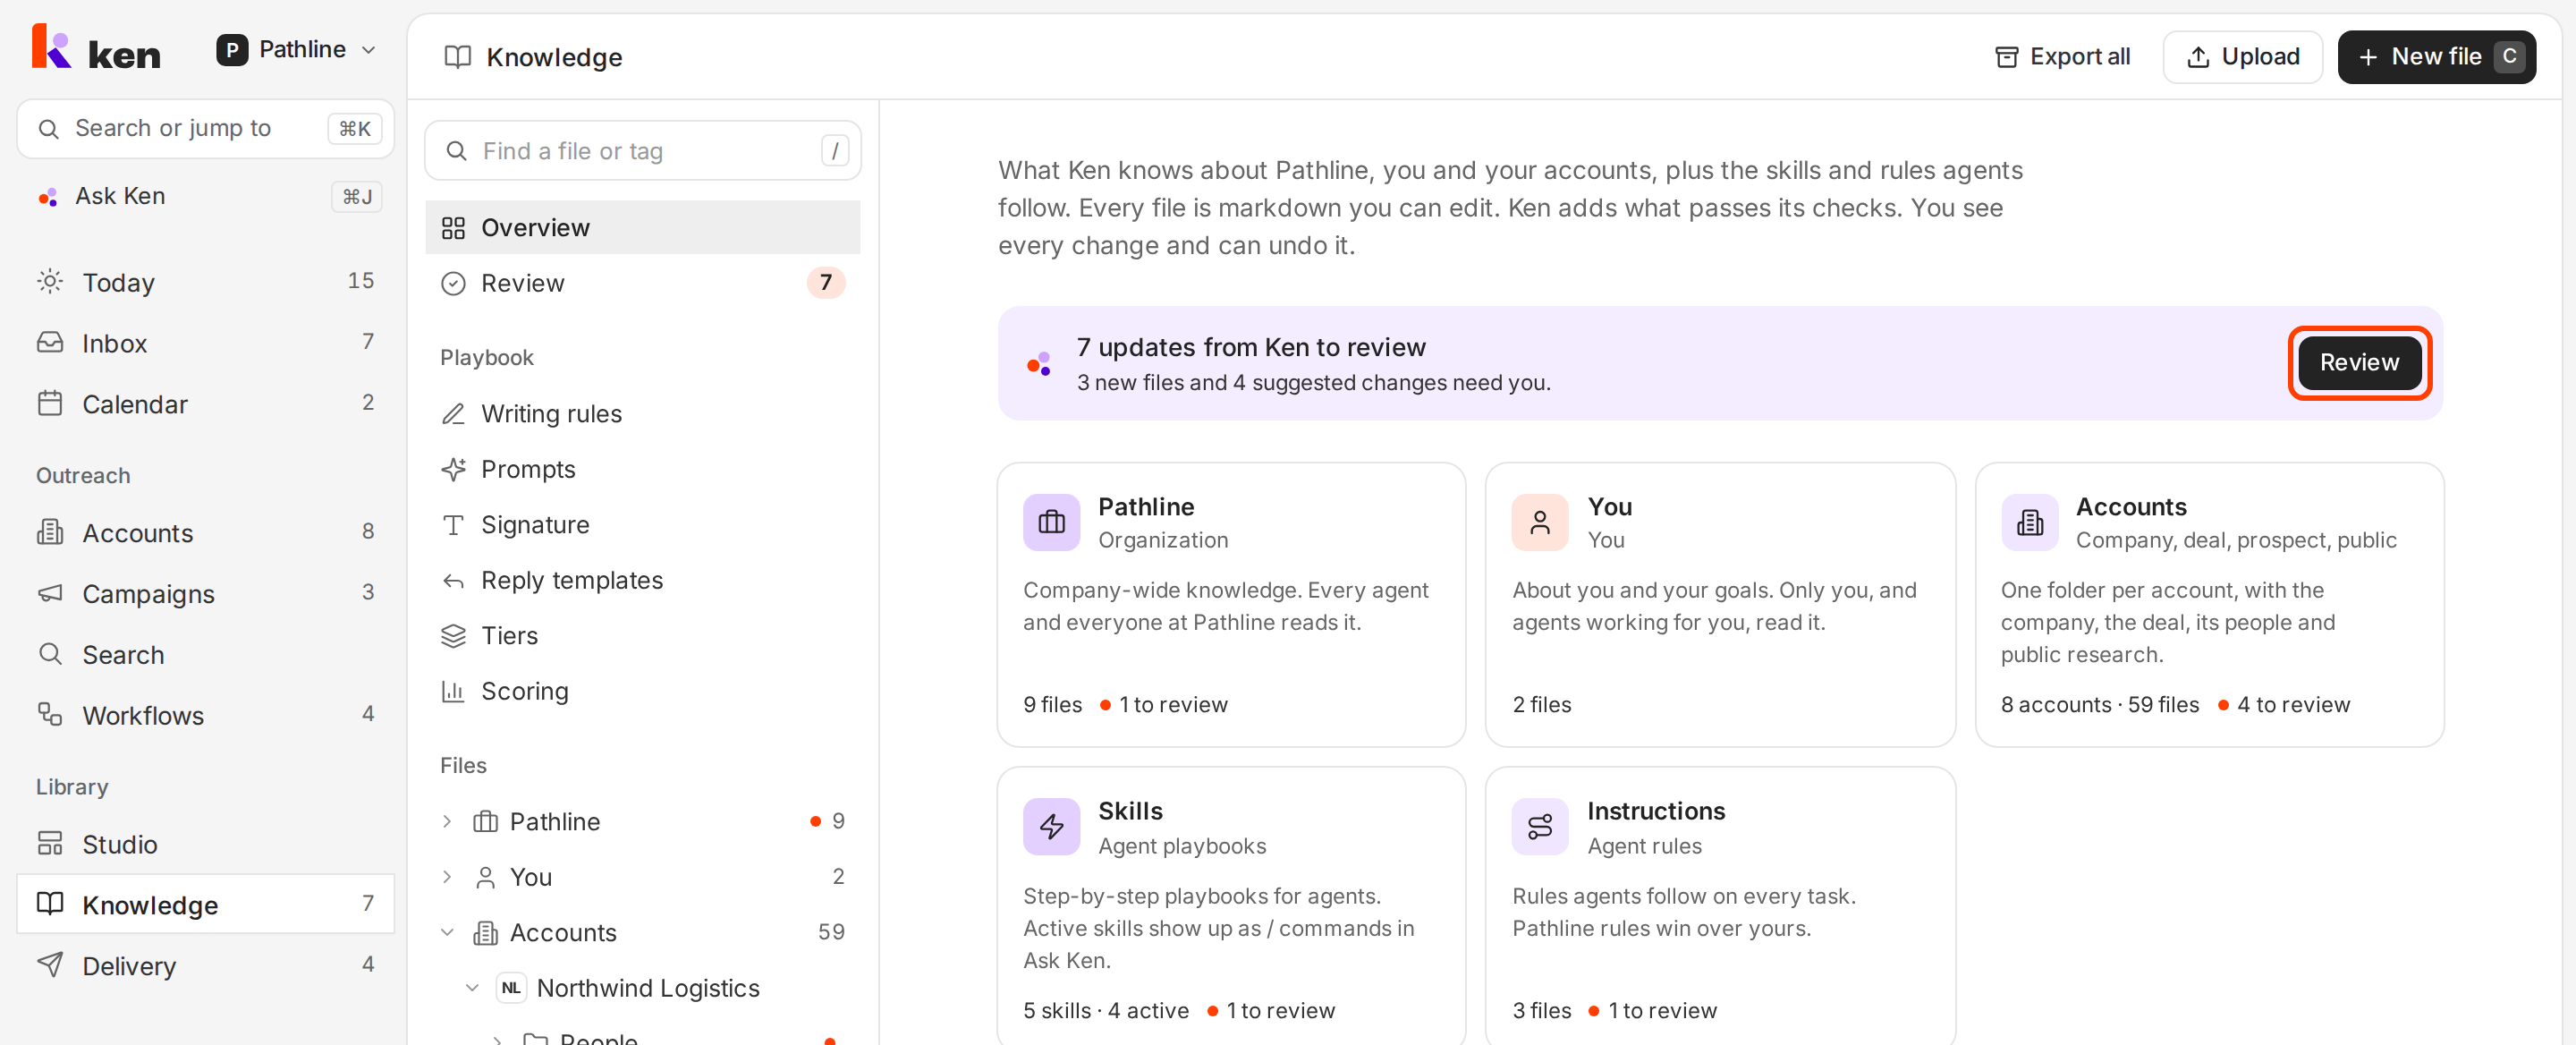Open Ask Ken in sidebar
The height and width of the screenshot is (1045, 2576).
pyautogui.click(x=206, y=196)
